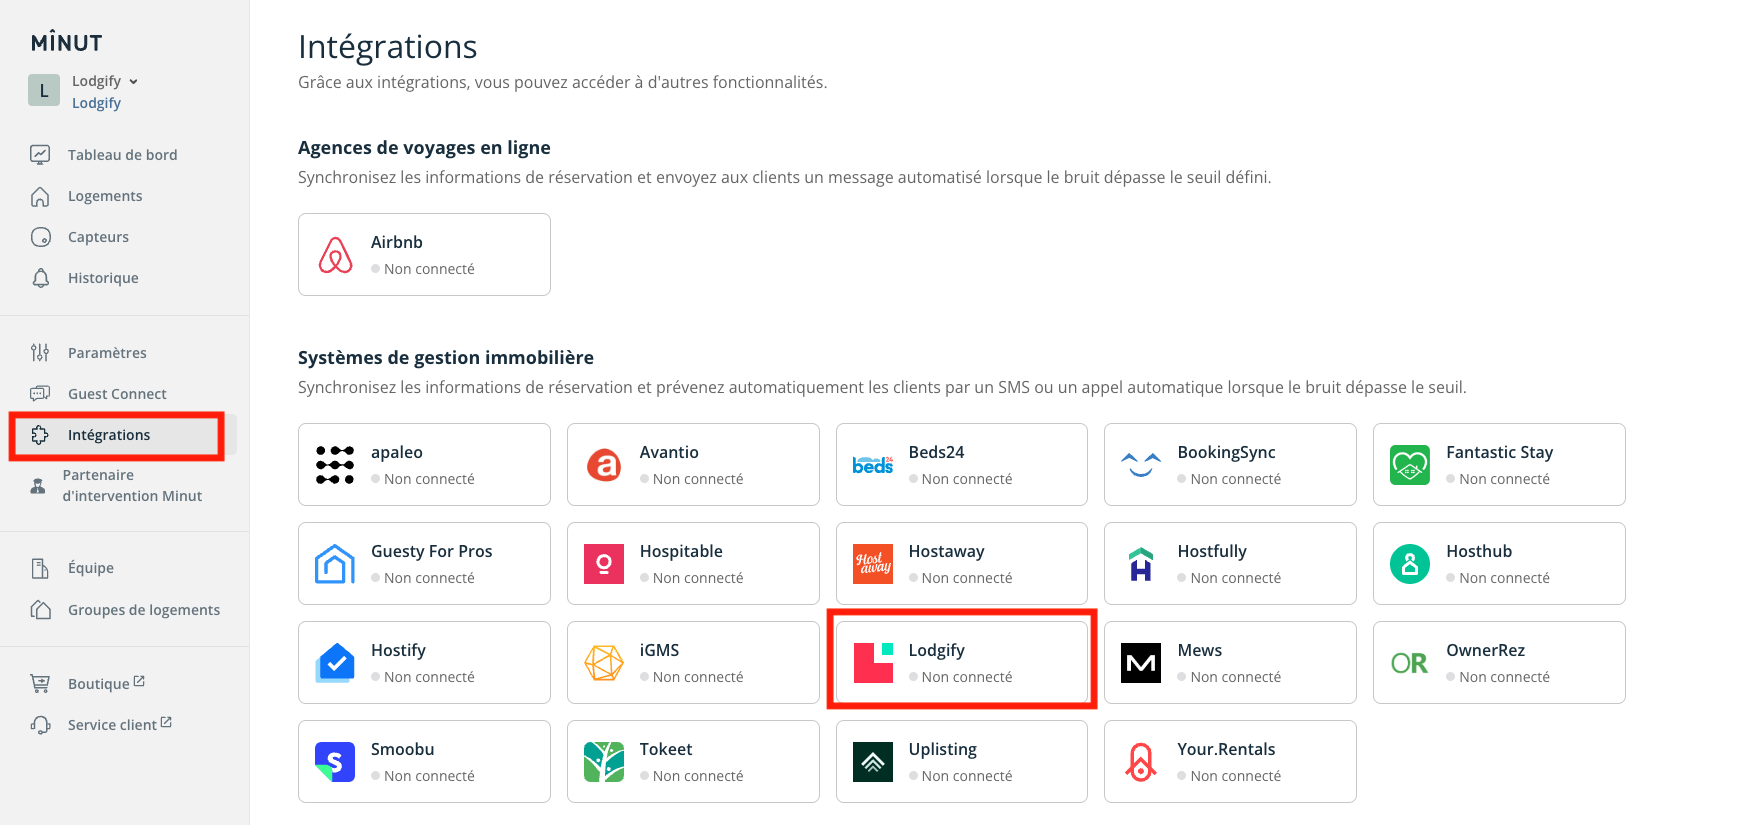
Task: Click the Hosthub green circle icon
Action: point(1410,564)
